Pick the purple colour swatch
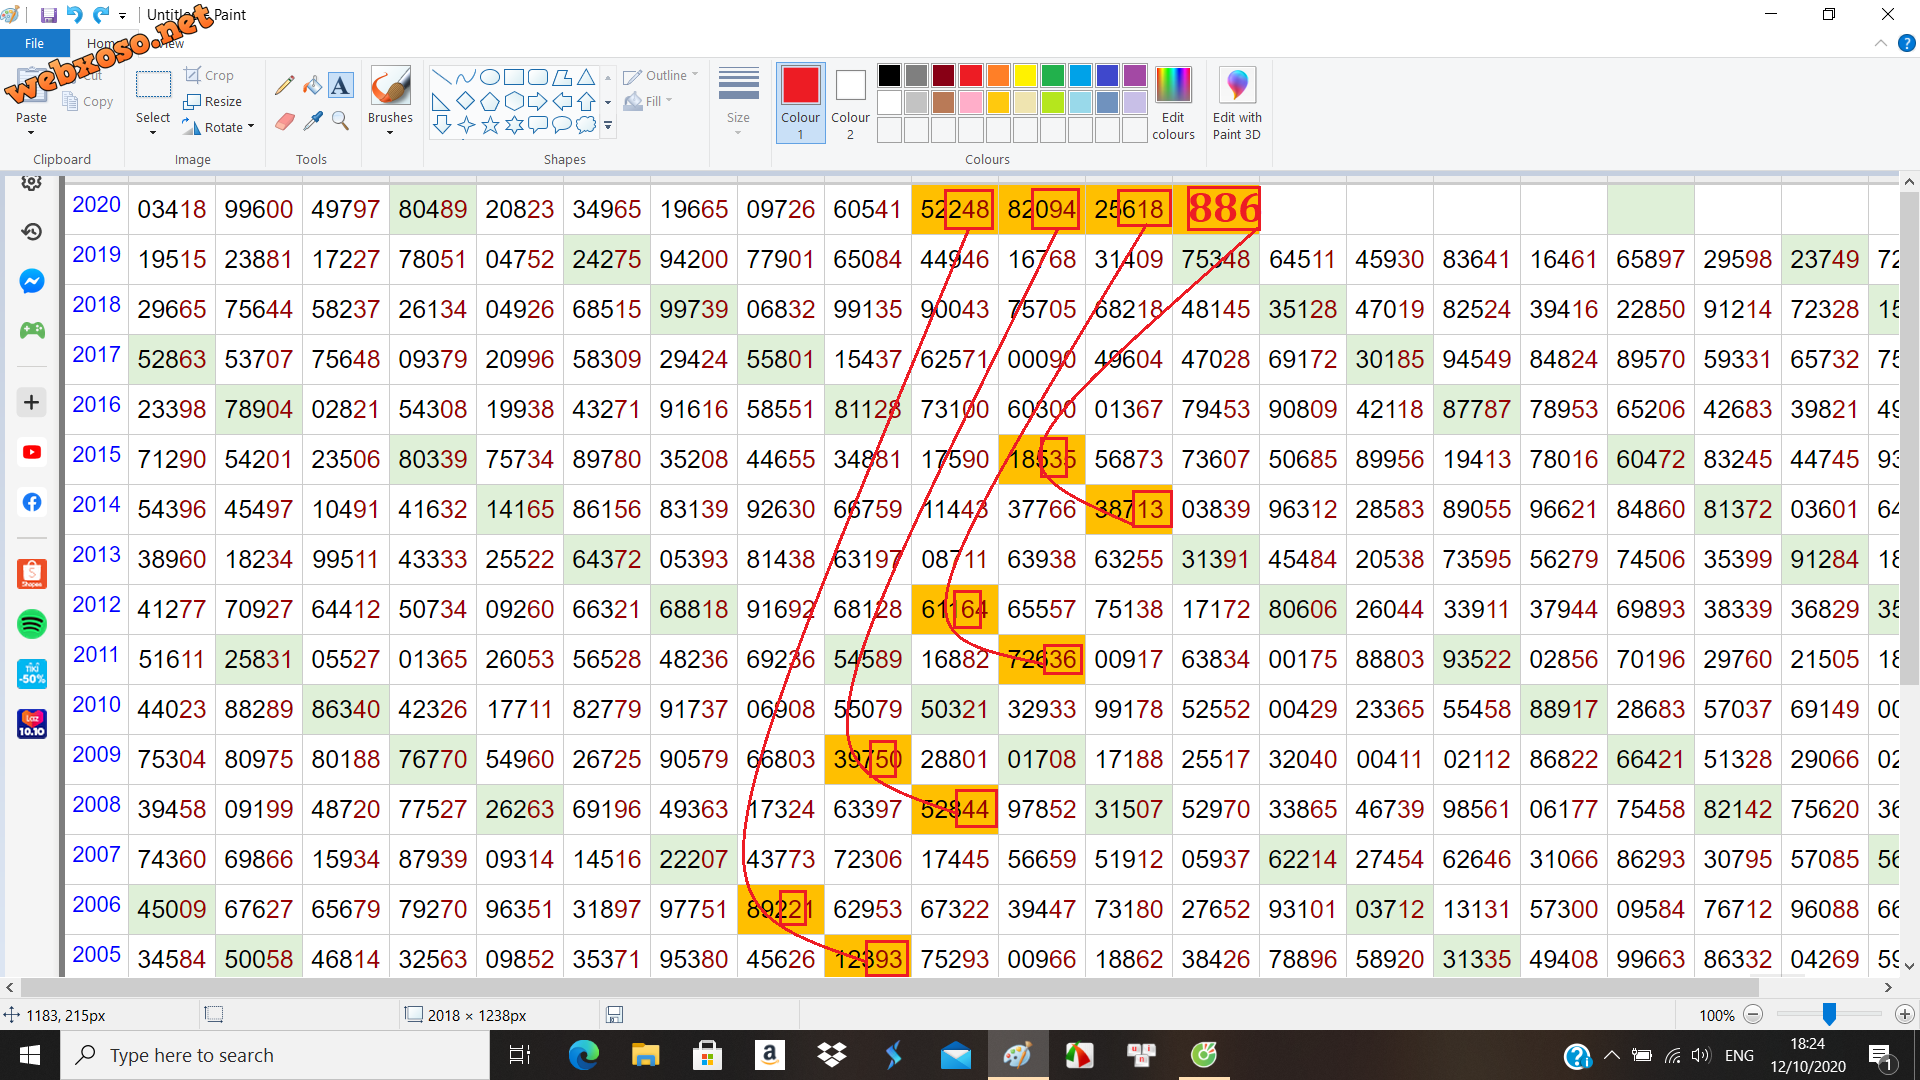The width and height of the screenshot is (1920, 1080). (x=1135, y=75)
